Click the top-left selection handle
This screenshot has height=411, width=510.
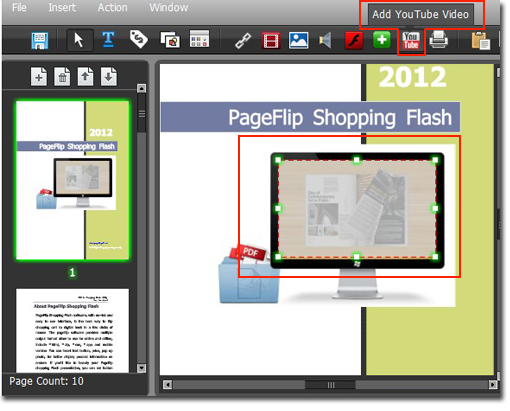[x=278, y=160]
